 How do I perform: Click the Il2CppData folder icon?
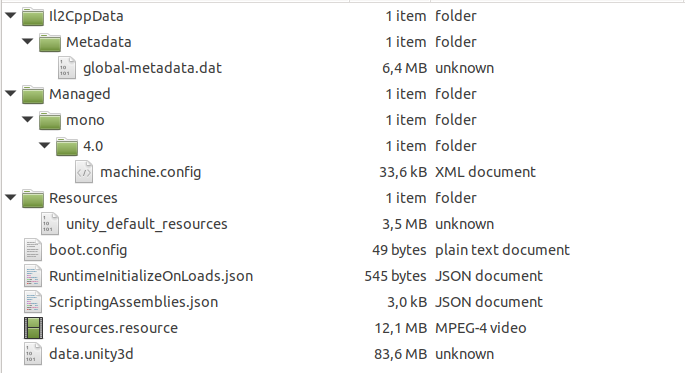tap(33, 17)
